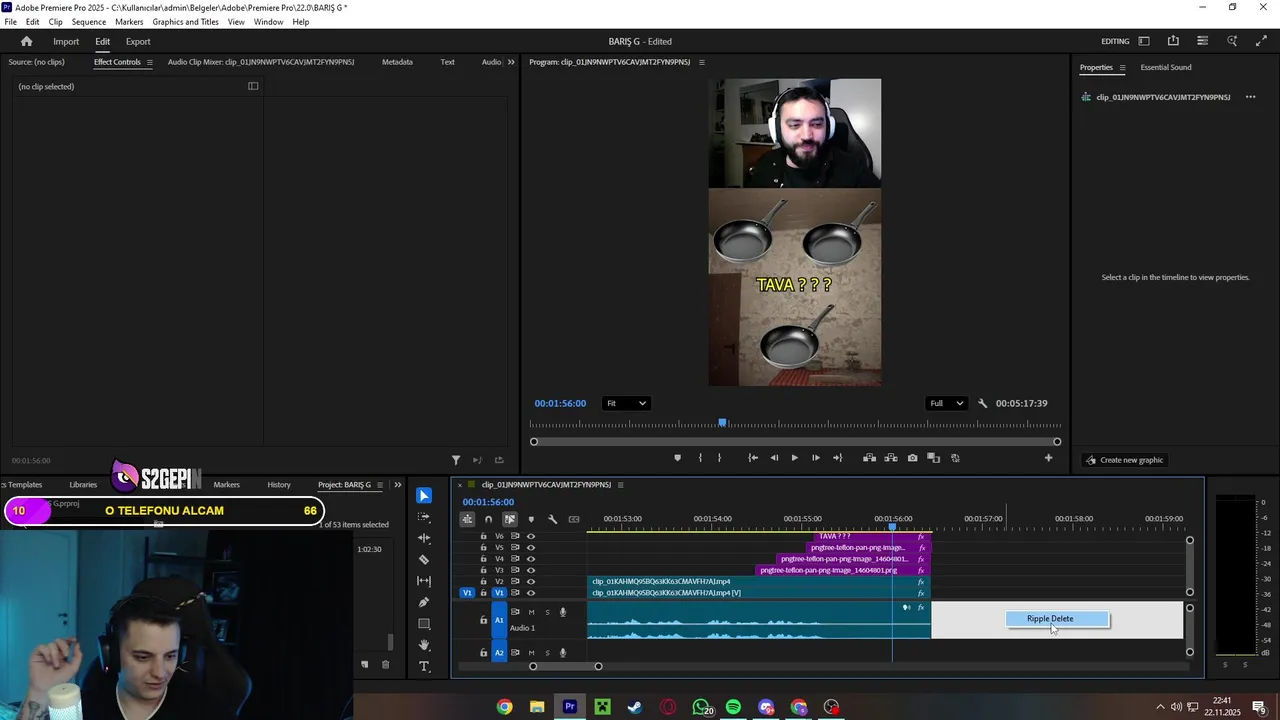Open the Program monitor button editor plus
1280x720 pixels.
pyautogui.click(x=1048, y=458)
